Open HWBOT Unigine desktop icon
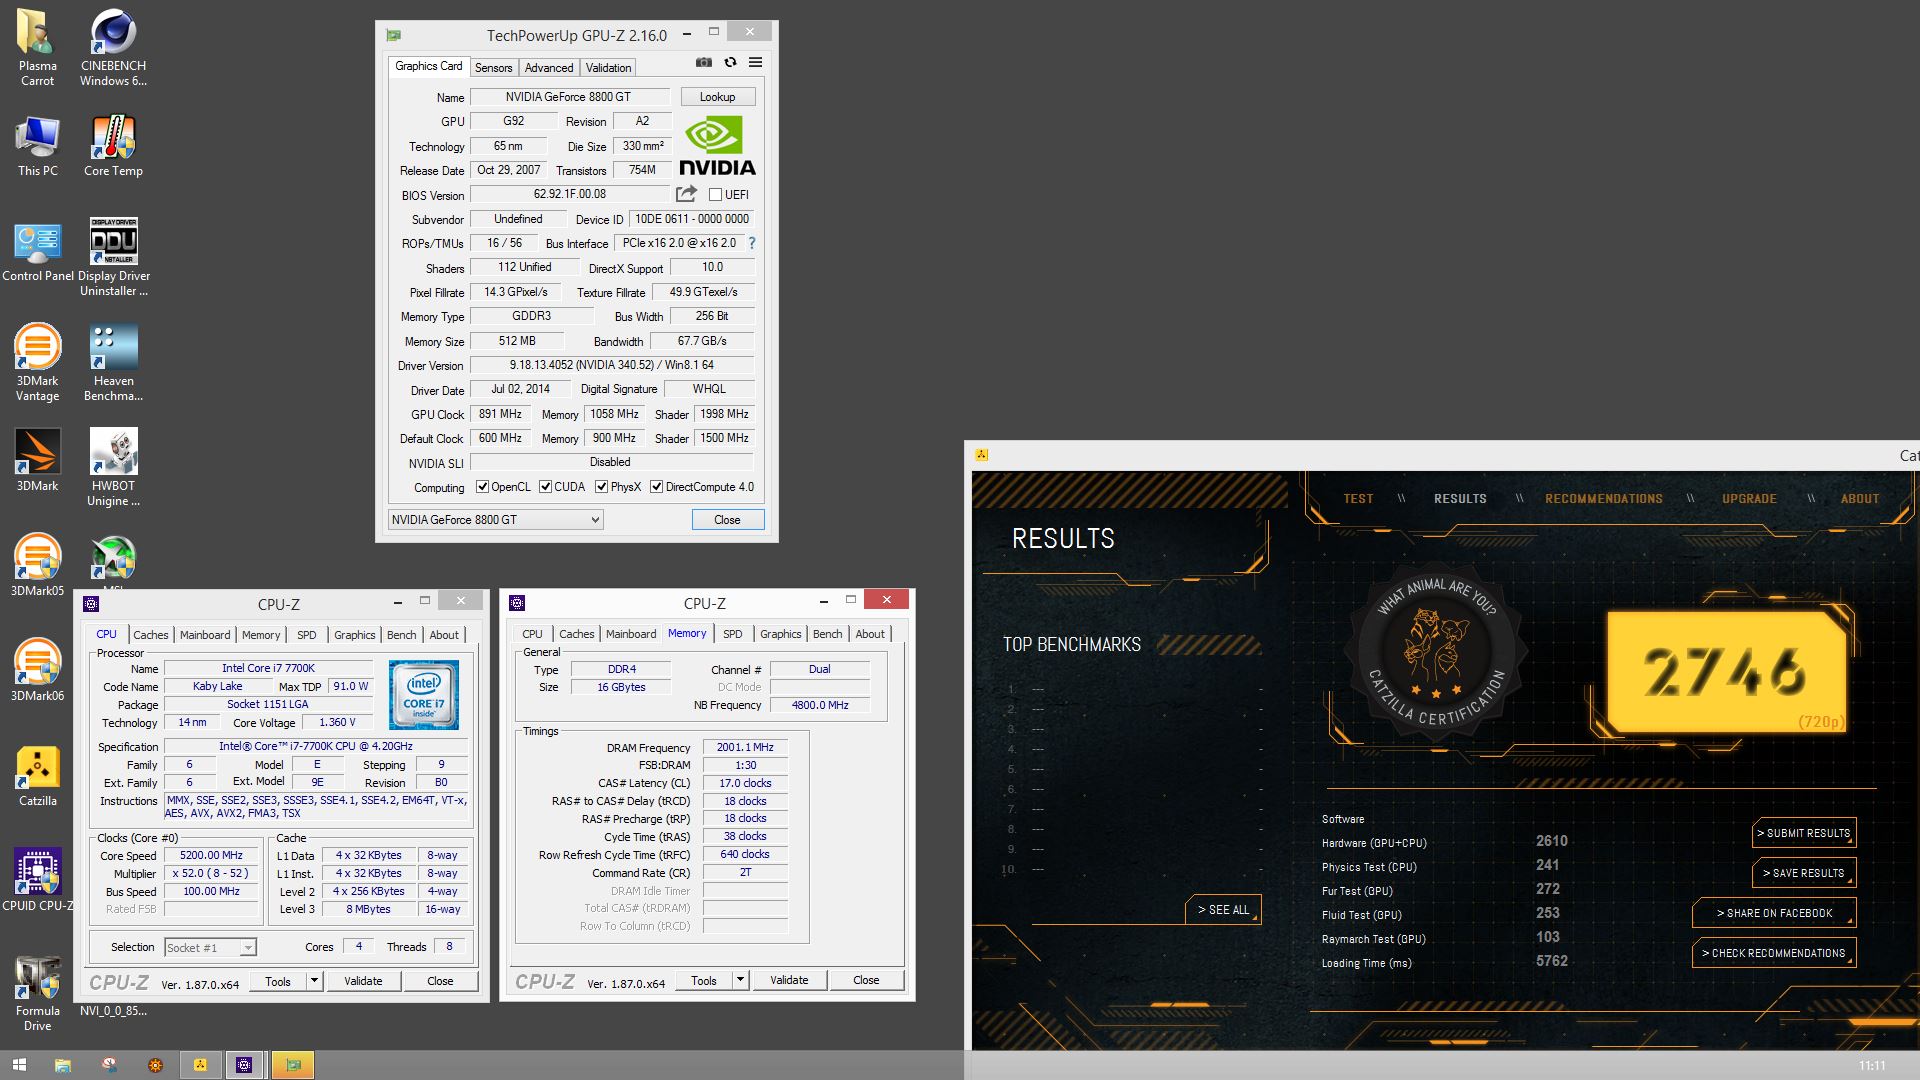Screen dimensions: 1920x1080 point(113,467)
